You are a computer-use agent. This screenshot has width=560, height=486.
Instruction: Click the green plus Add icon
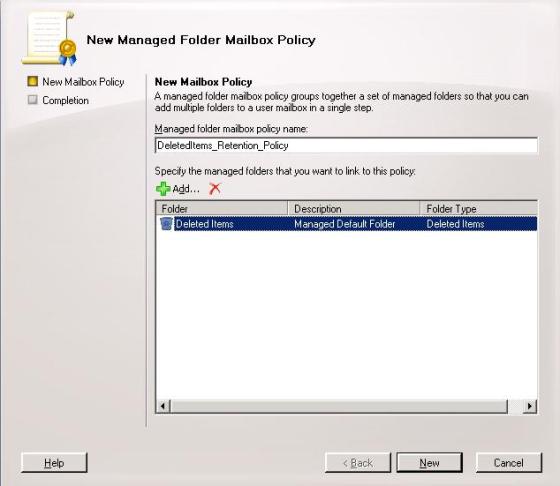[163, 189]
